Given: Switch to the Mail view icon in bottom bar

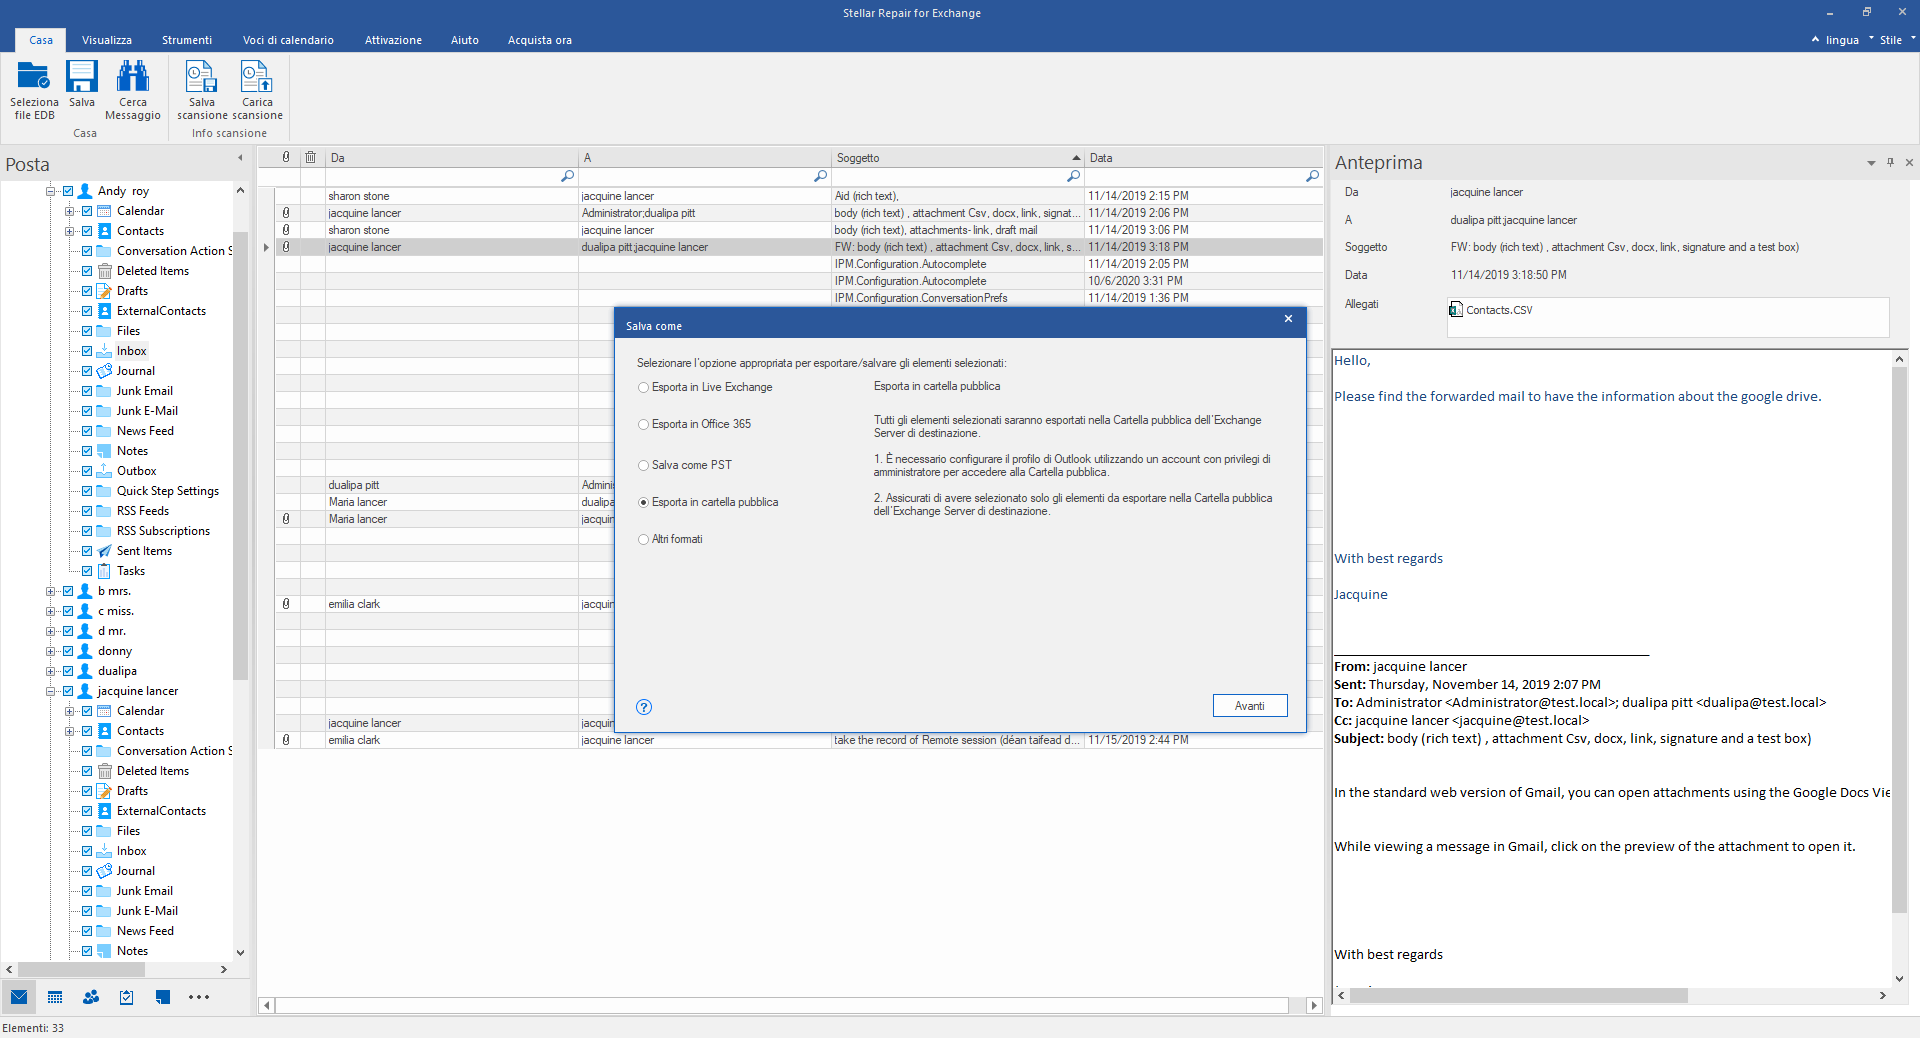Looking at the screenshot, I should click(x=19, y=997).
